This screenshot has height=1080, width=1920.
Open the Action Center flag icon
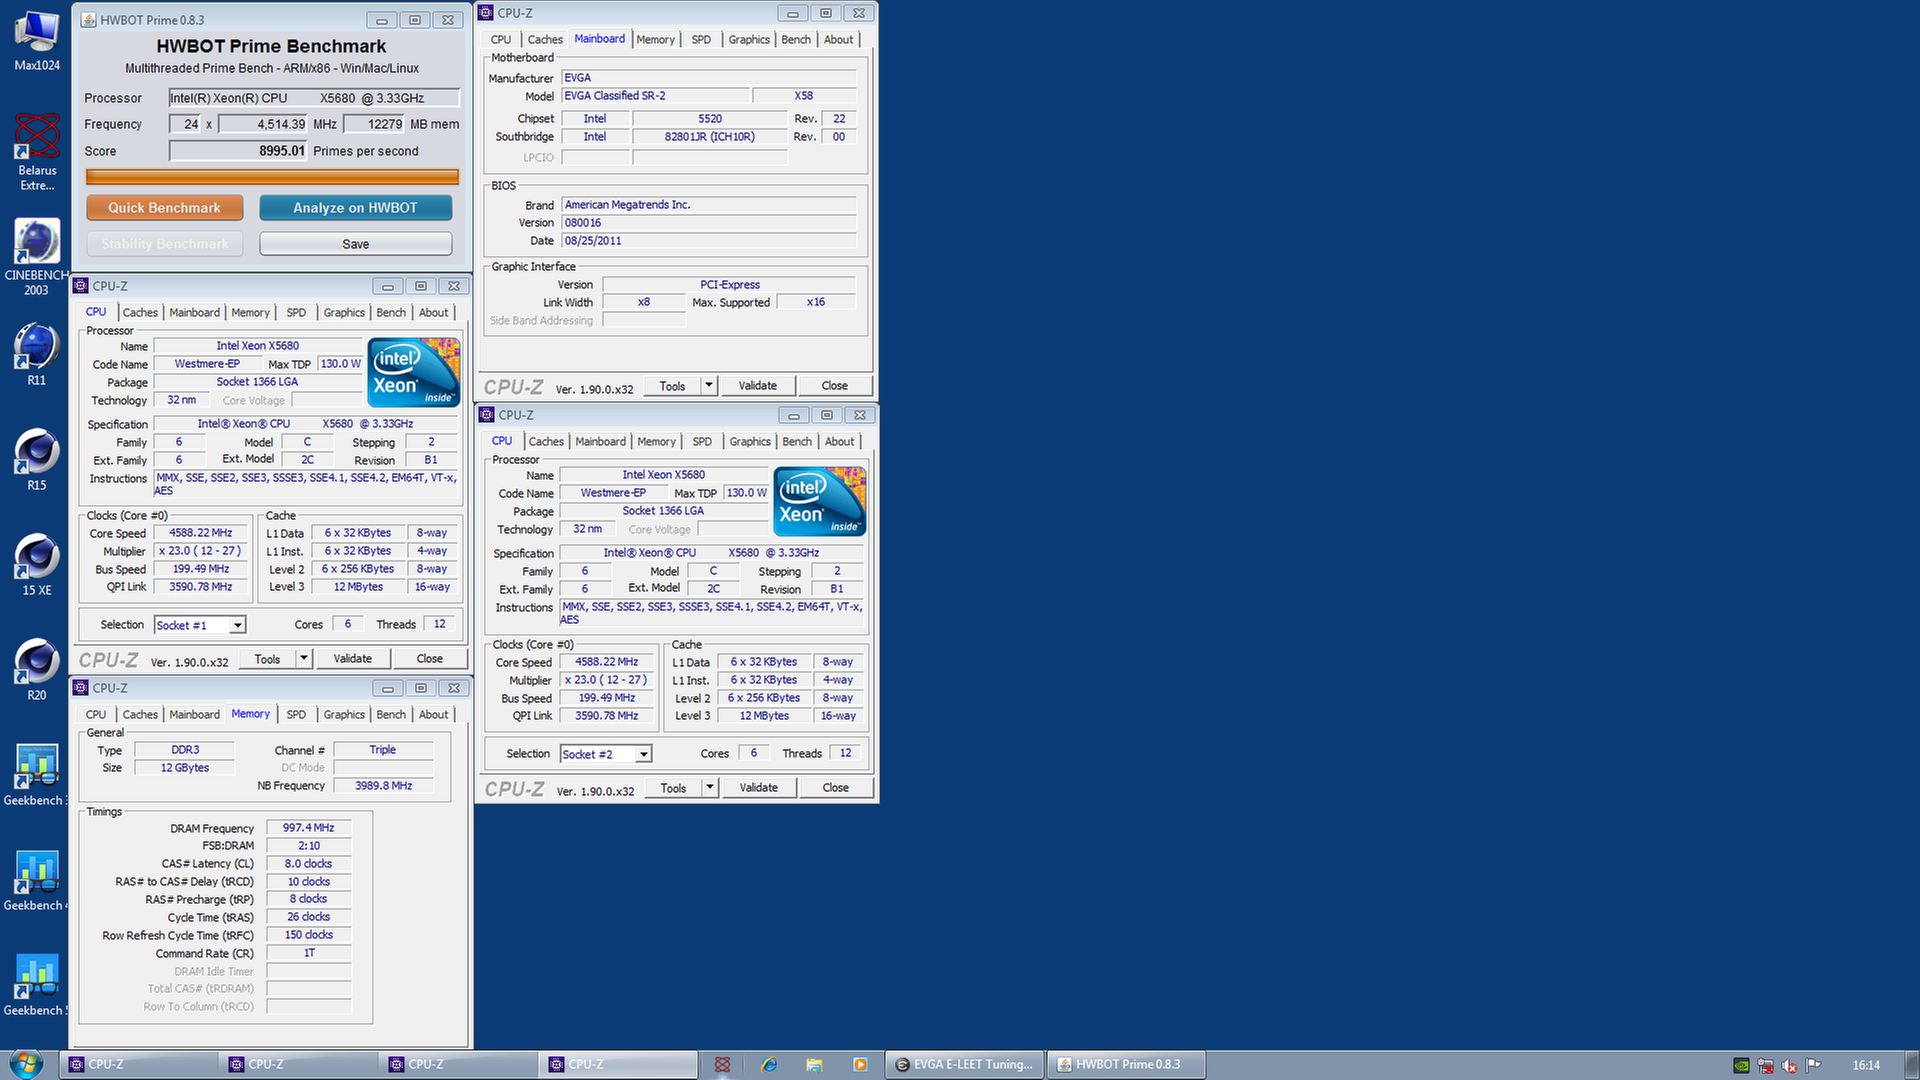(x=1814, y=1066)
